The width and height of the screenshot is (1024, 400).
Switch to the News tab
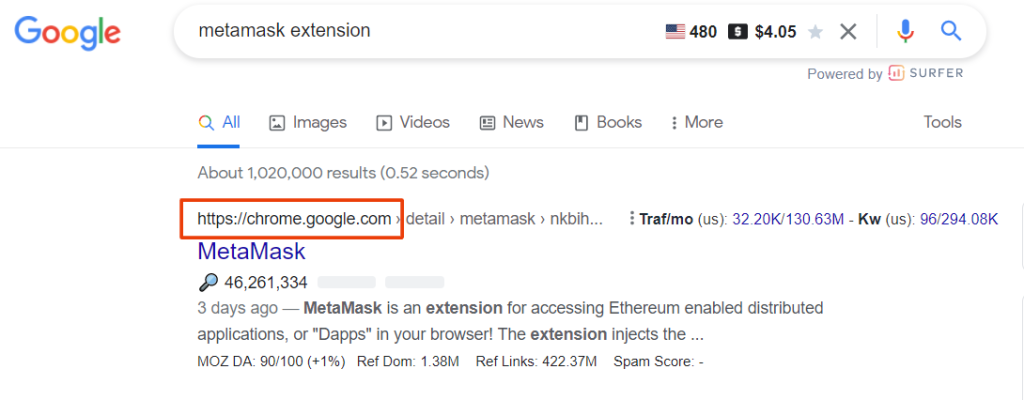511,122
